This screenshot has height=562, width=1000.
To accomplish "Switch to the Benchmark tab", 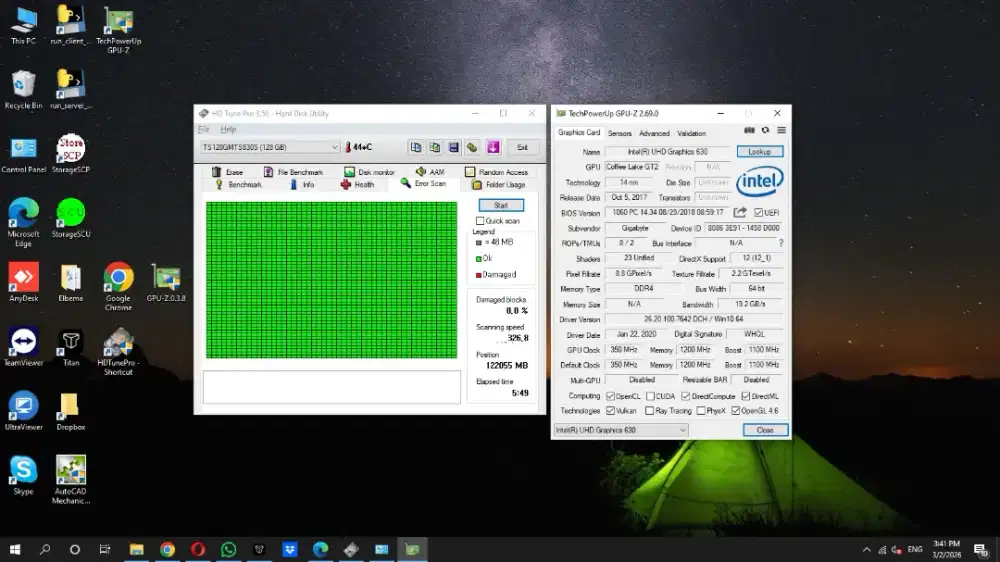I will 239,184.
